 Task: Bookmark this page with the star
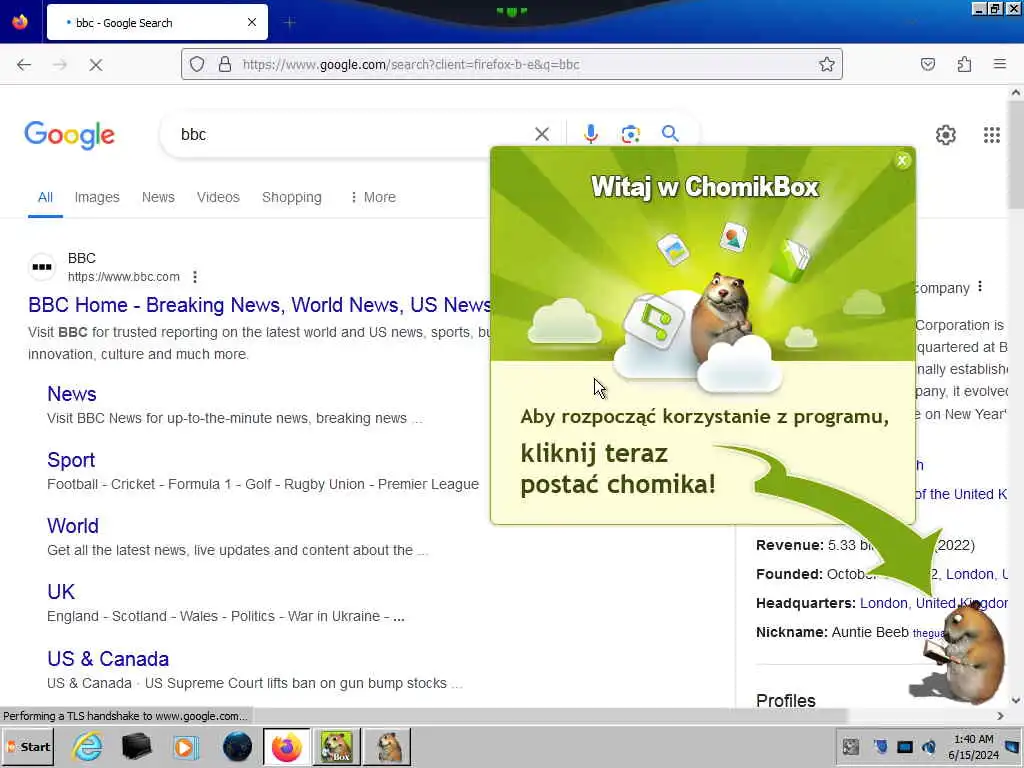tap(827, 64)
